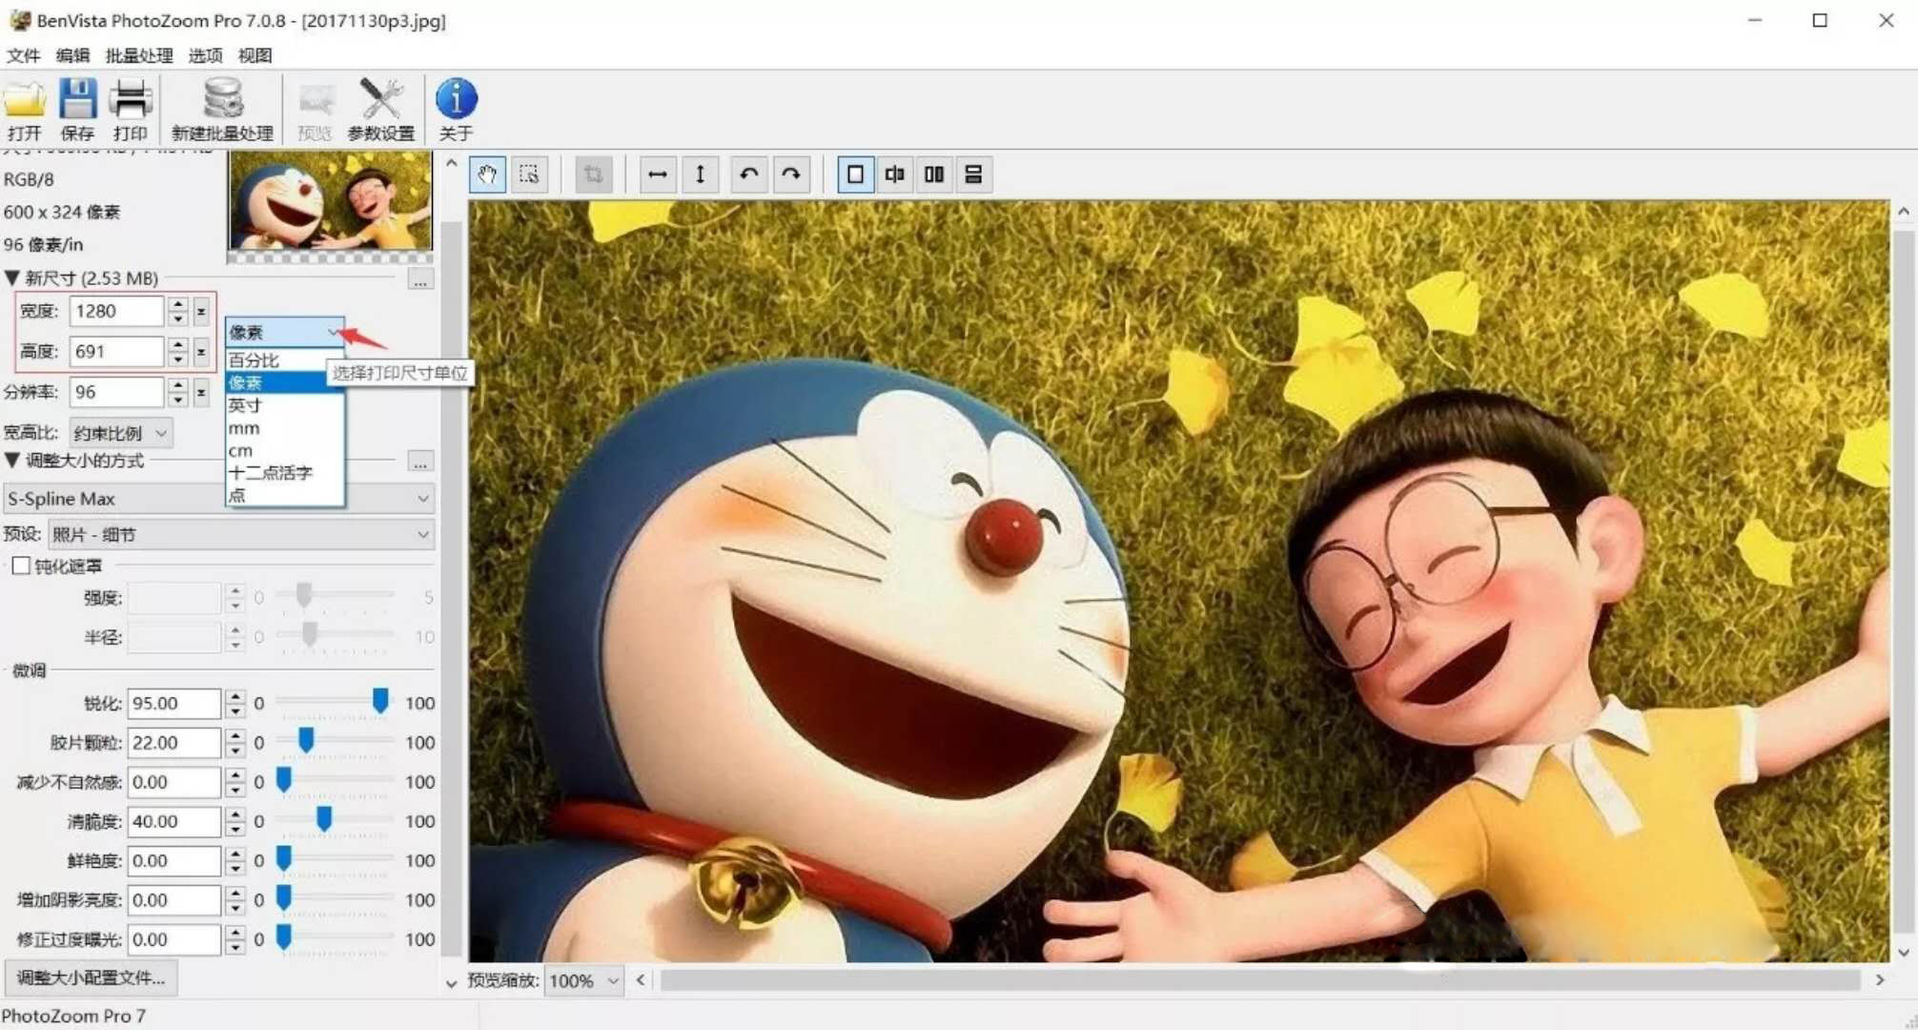Switch to side-by-side vertical preview
The height and width of the screenshot is (1030, 1918).
[934, 175]
